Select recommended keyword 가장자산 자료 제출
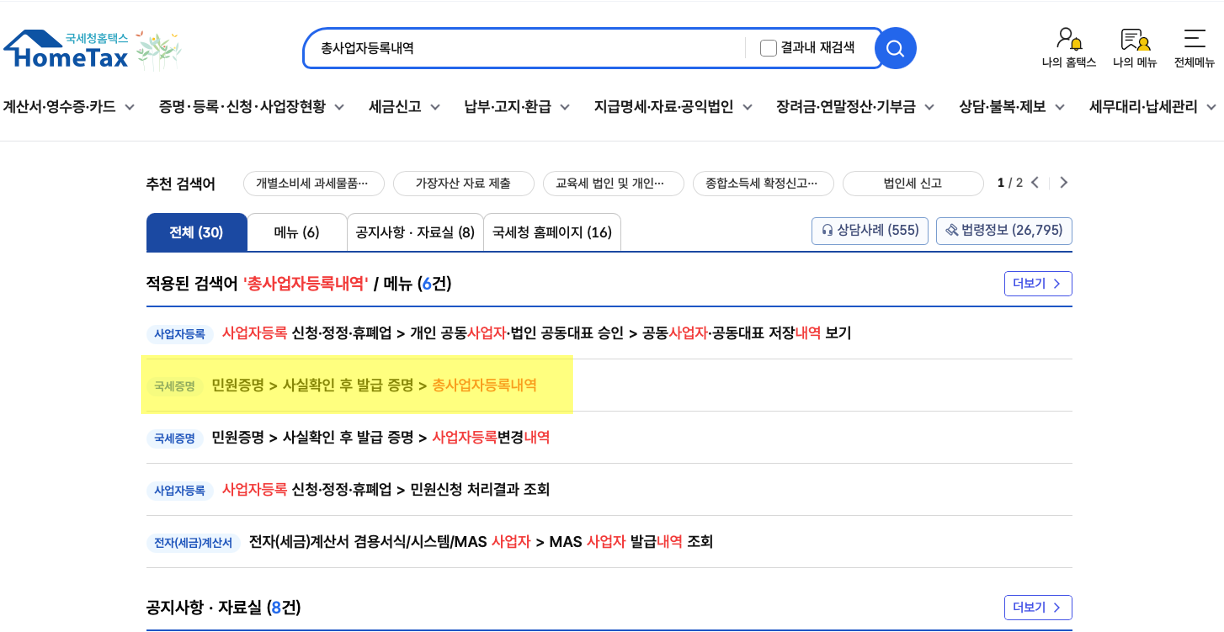This screenshot has width=1224, height=632. 463,183
